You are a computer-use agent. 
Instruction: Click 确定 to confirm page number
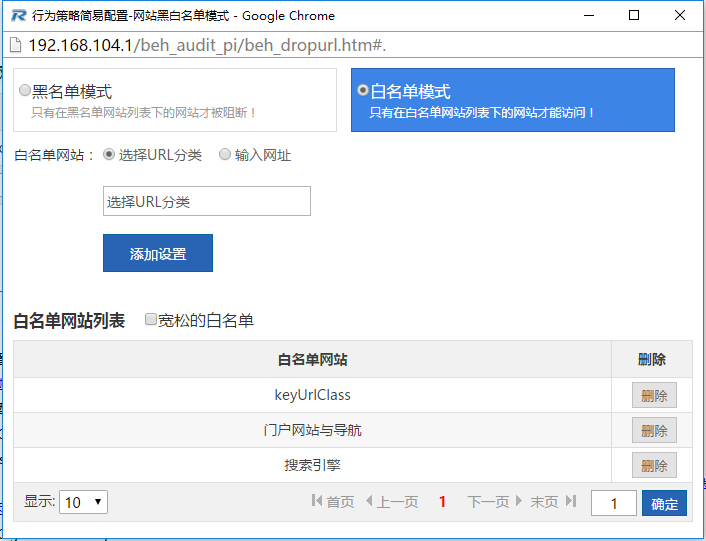(664, 503)
